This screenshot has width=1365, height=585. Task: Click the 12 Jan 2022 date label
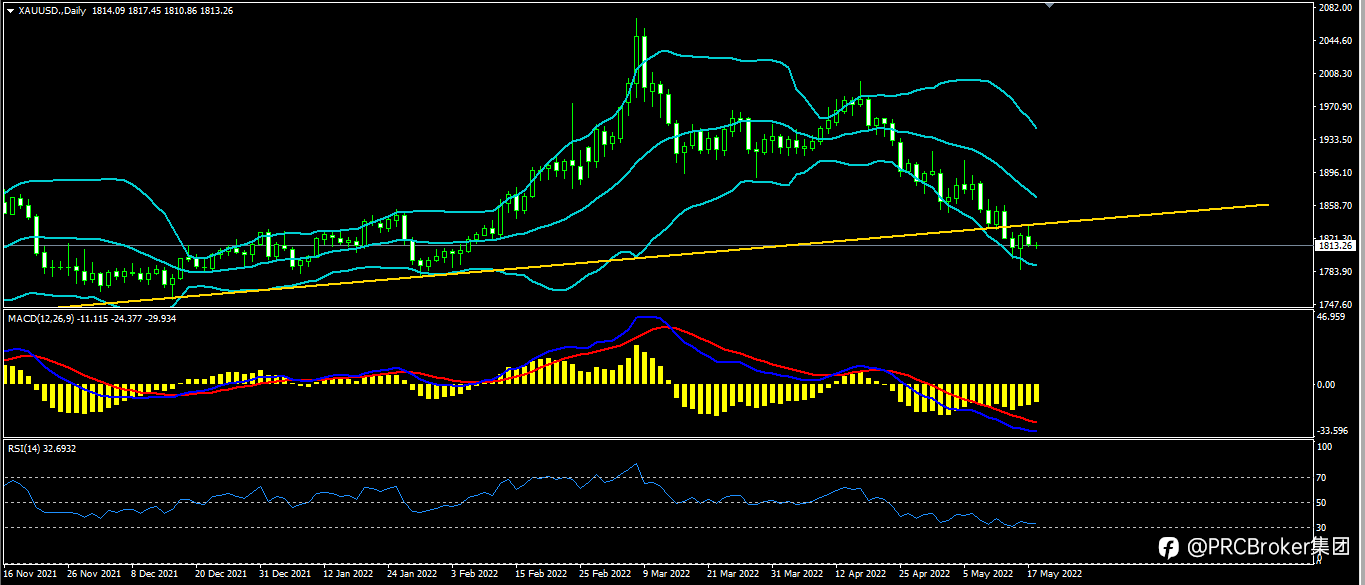(348, 575)
